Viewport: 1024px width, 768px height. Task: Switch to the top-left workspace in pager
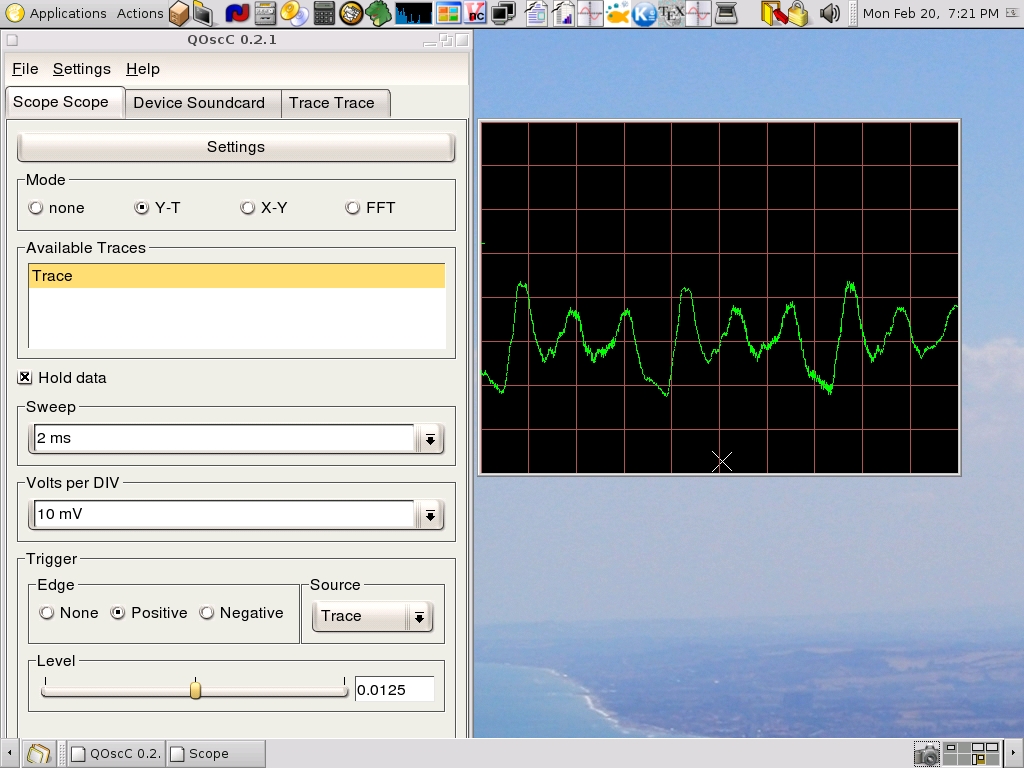pos(950,748)
